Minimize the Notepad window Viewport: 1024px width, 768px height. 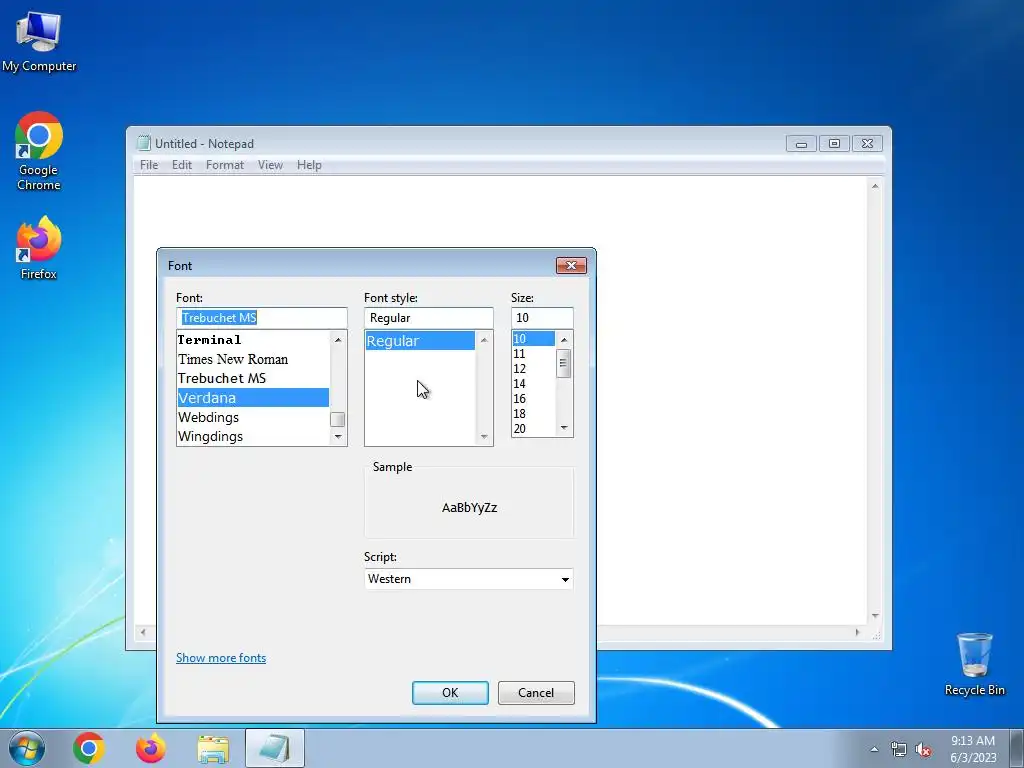coord(801,144)
